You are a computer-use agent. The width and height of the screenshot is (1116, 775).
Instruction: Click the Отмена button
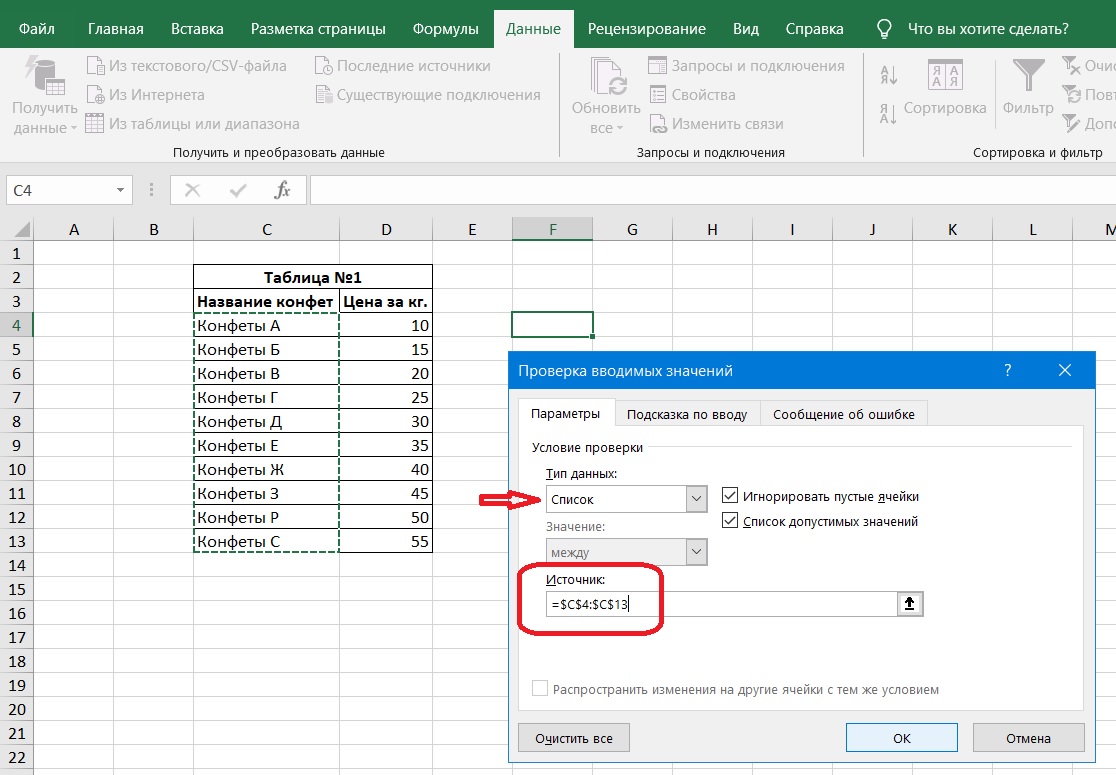click(1028, 738)
